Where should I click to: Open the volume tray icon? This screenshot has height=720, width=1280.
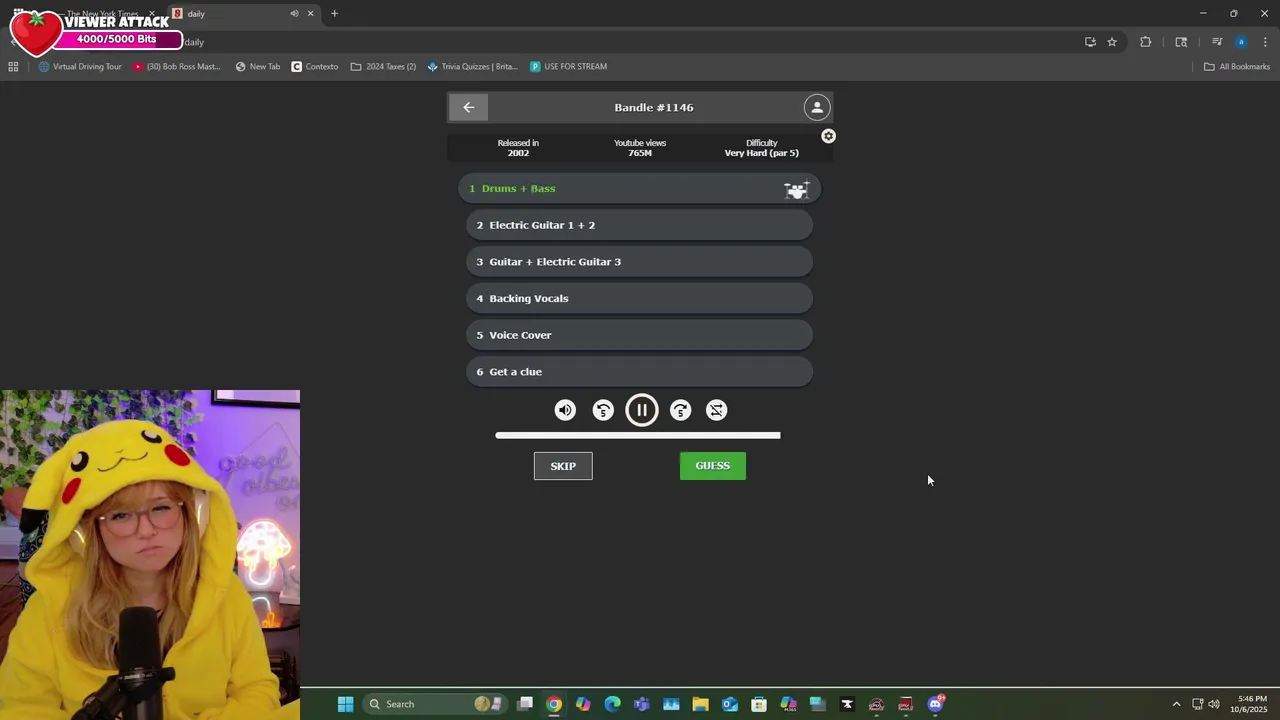pyautogui.click(x=1214, y=704)
